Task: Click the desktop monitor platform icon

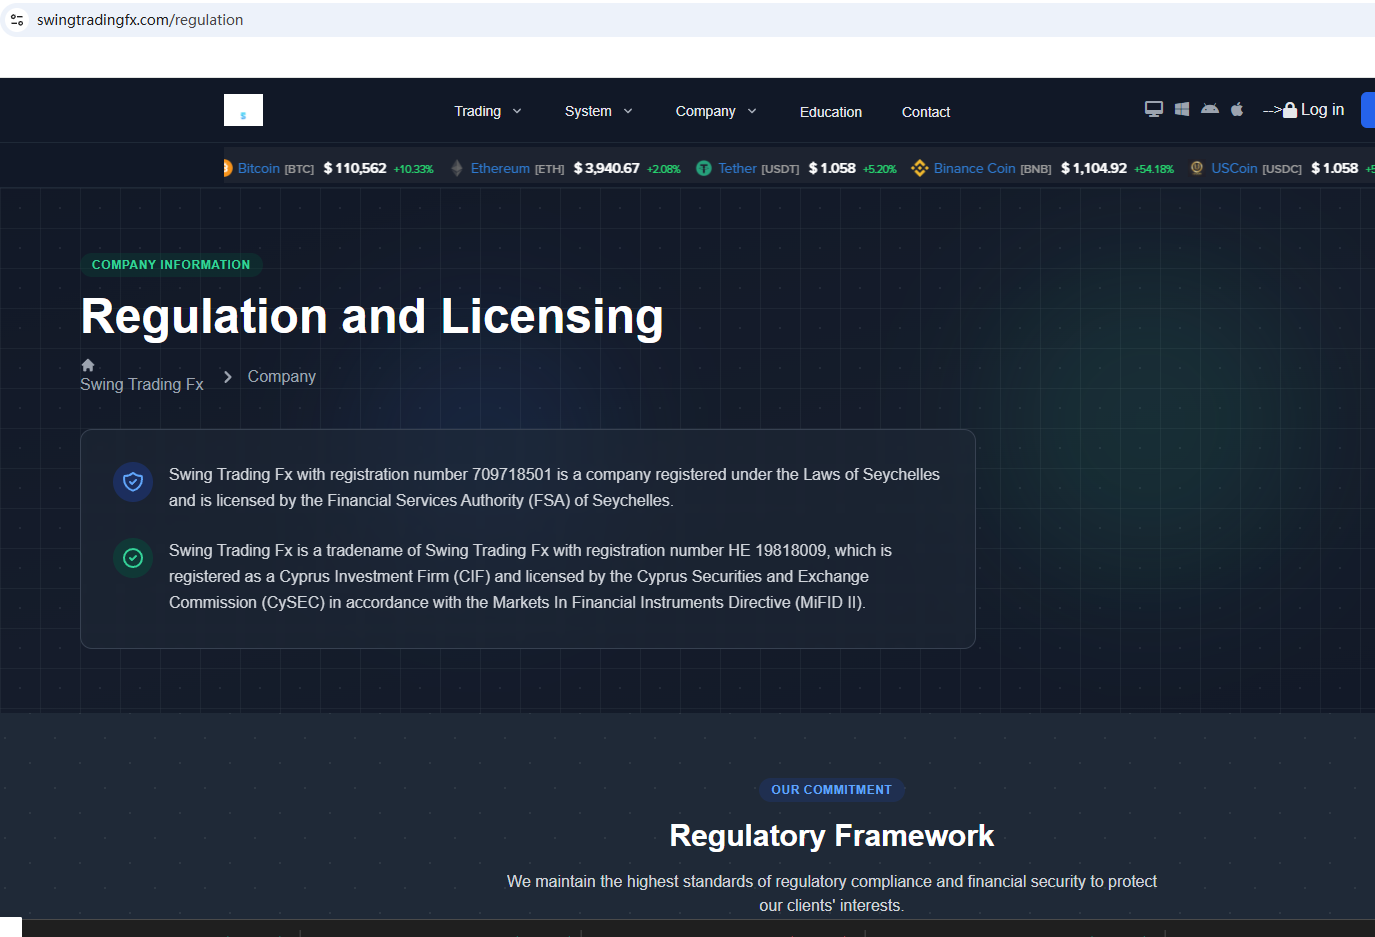Action: click(x=1153, y=110)
